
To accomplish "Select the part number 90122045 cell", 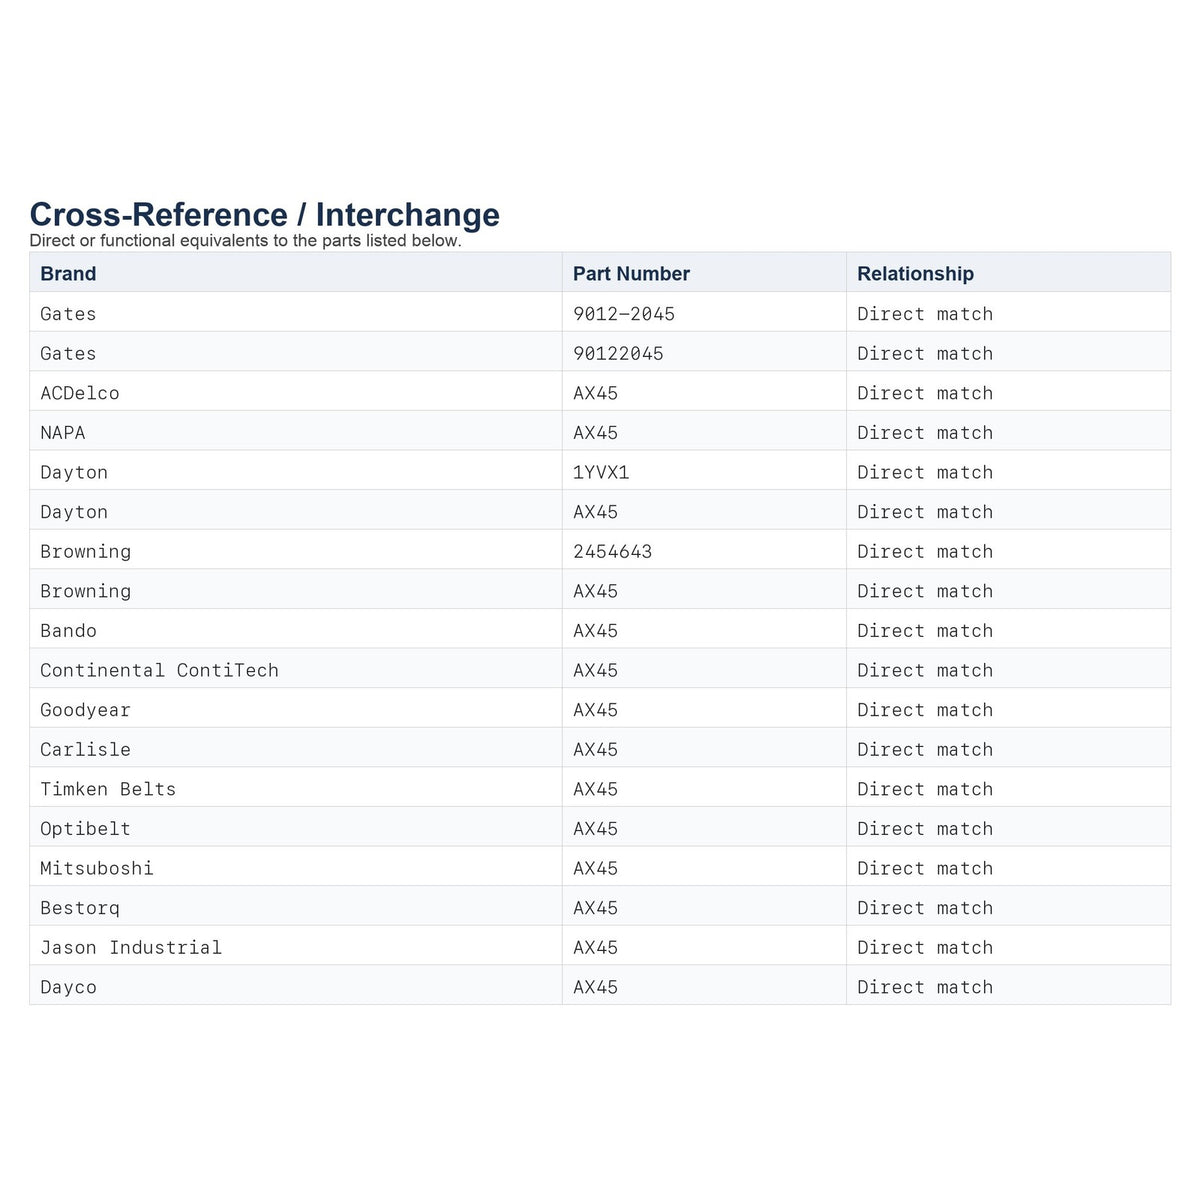I will (704, 353).
